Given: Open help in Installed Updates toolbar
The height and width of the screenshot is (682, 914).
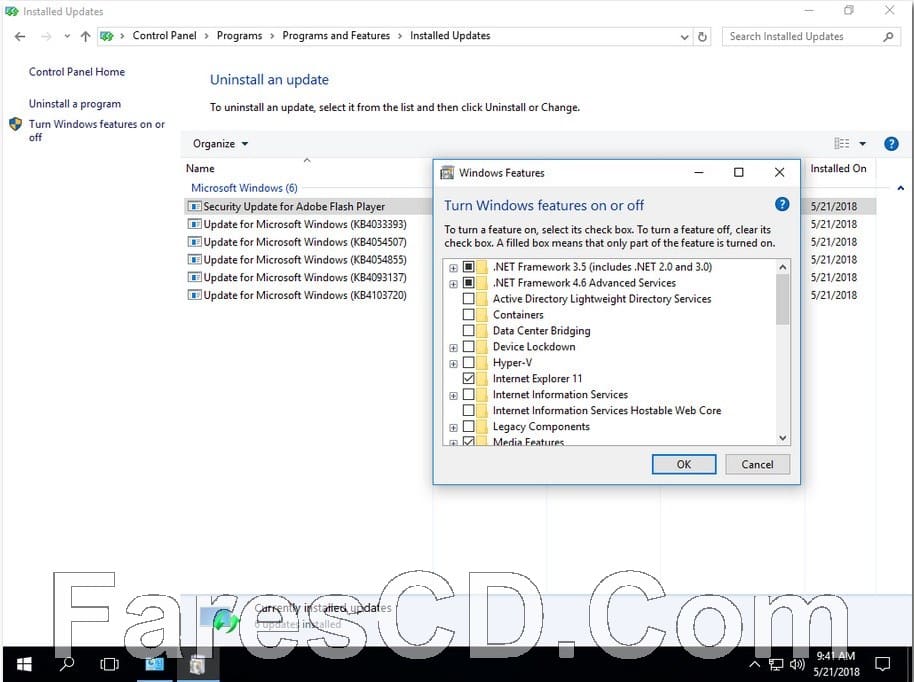Looking at the screenshot, I should pos(891,143).
